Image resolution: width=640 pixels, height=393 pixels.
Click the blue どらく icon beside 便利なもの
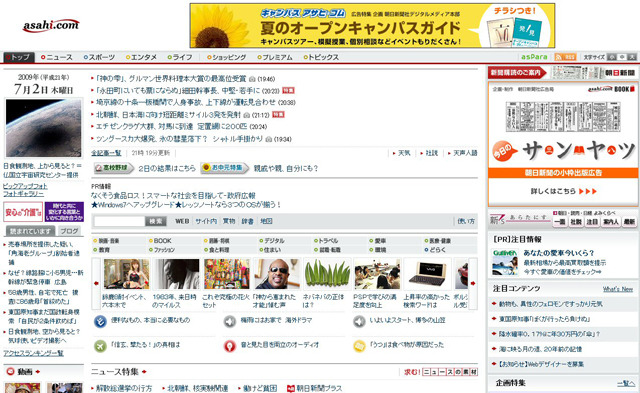100,322
